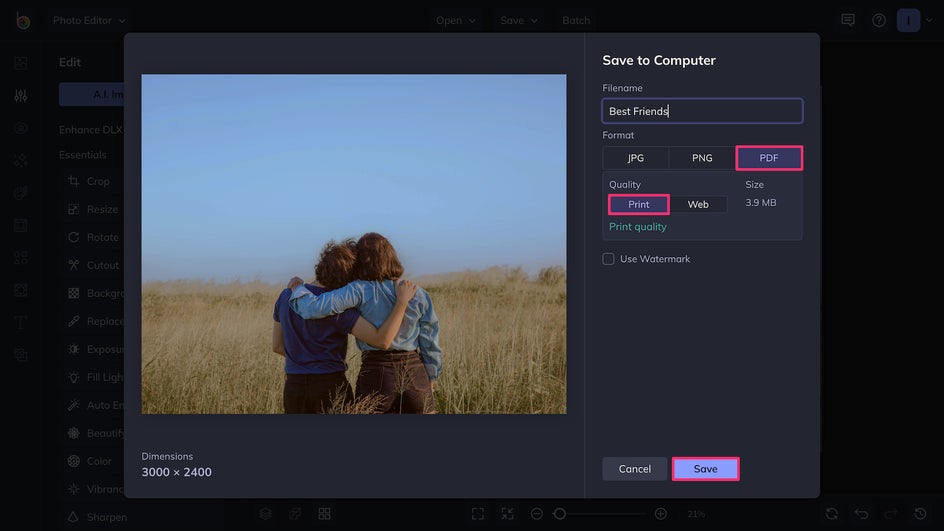944x531 pixels.
Task: Open the Batch menu item
Action: [576, 20]
